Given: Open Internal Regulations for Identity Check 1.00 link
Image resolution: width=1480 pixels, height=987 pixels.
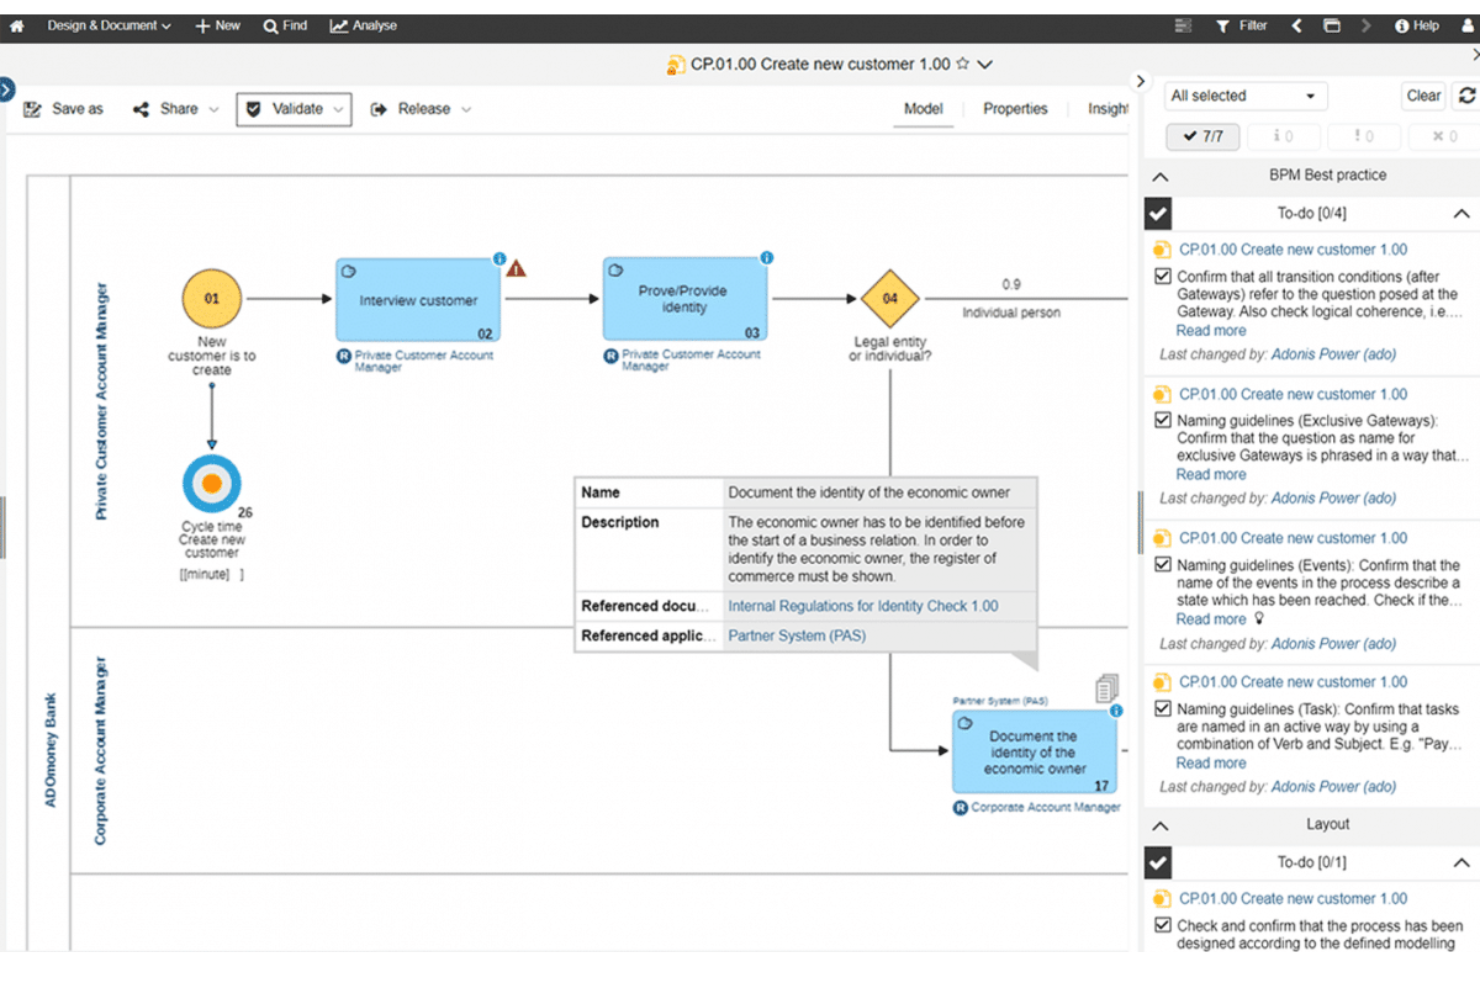Looking at the screenshot, I should (x=863, y=606).
